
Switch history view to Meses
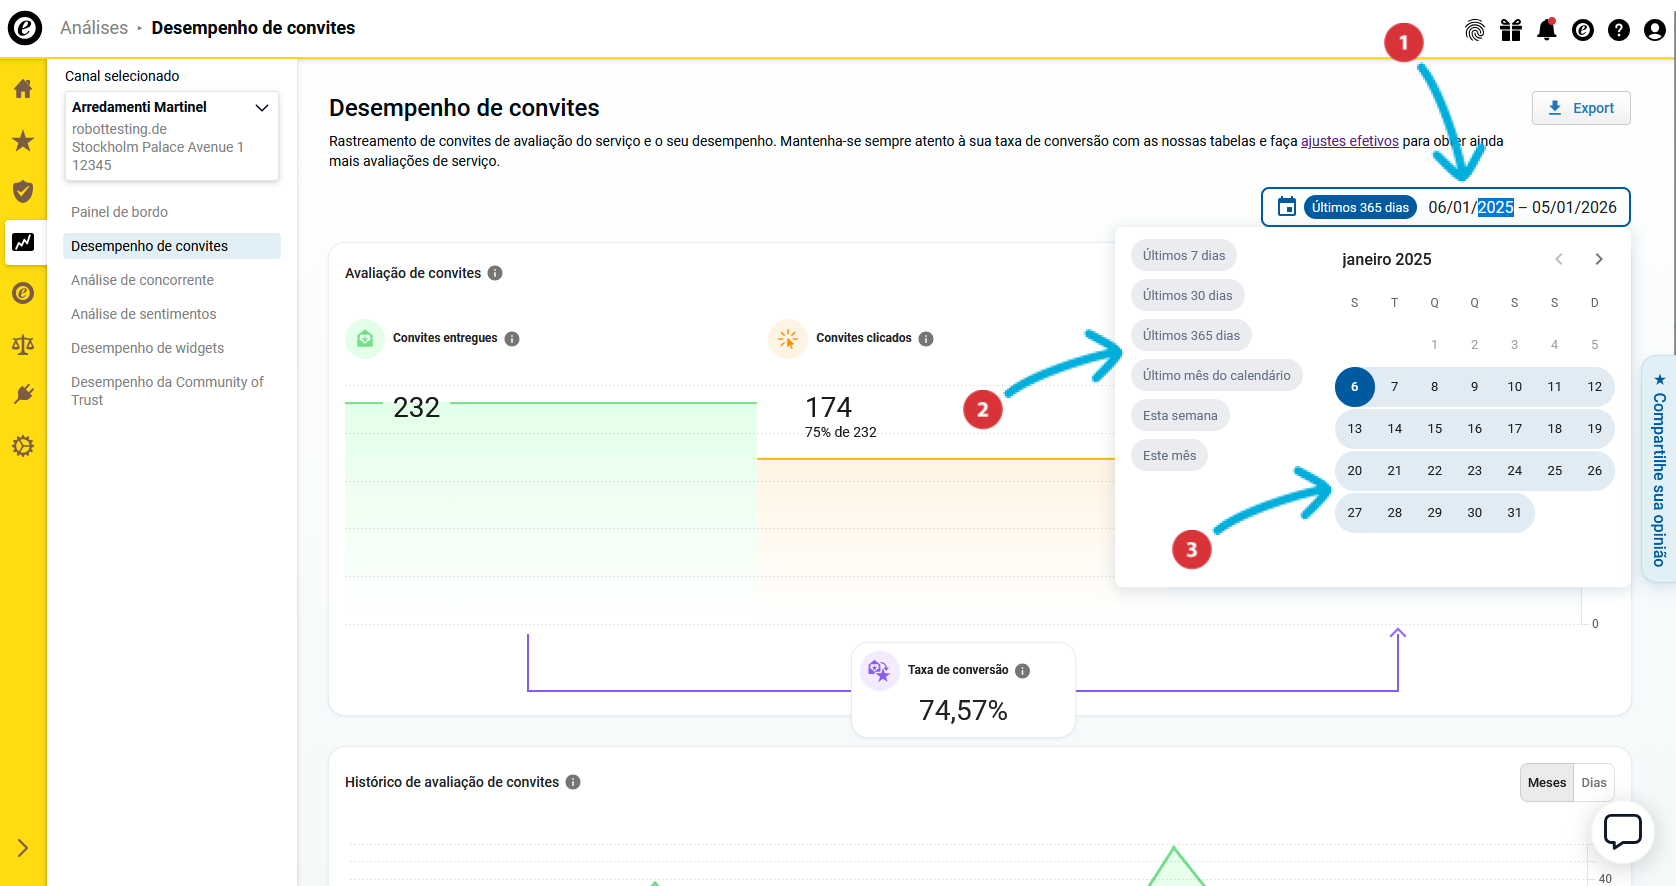coord(1546,783)
